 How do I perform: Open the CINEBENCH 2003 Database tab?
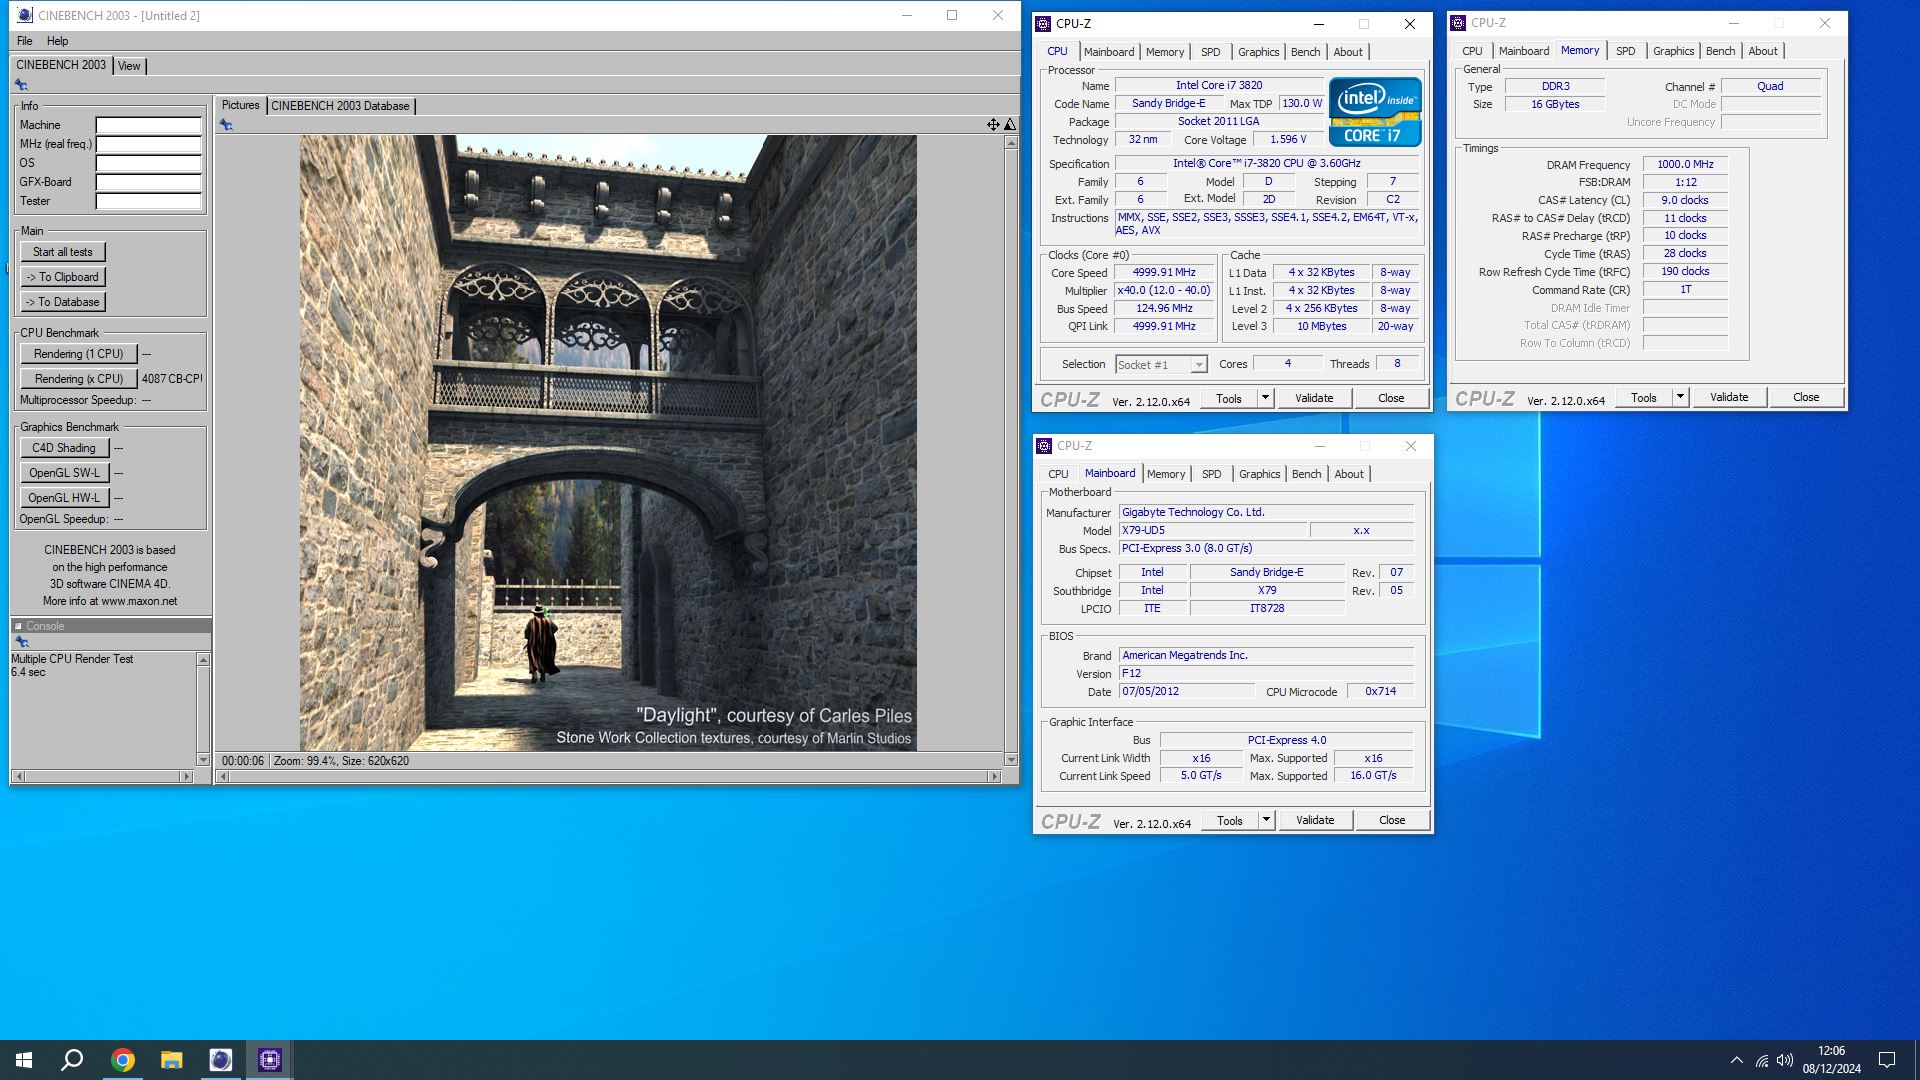(340, 106)
